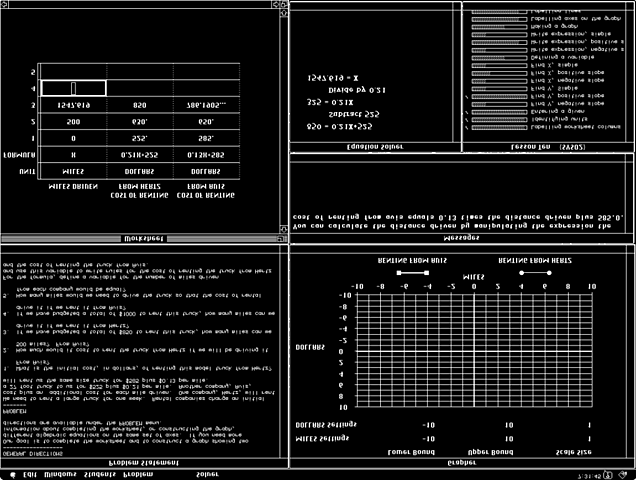Click the Problem Statement window title bar

pos(144,463)
